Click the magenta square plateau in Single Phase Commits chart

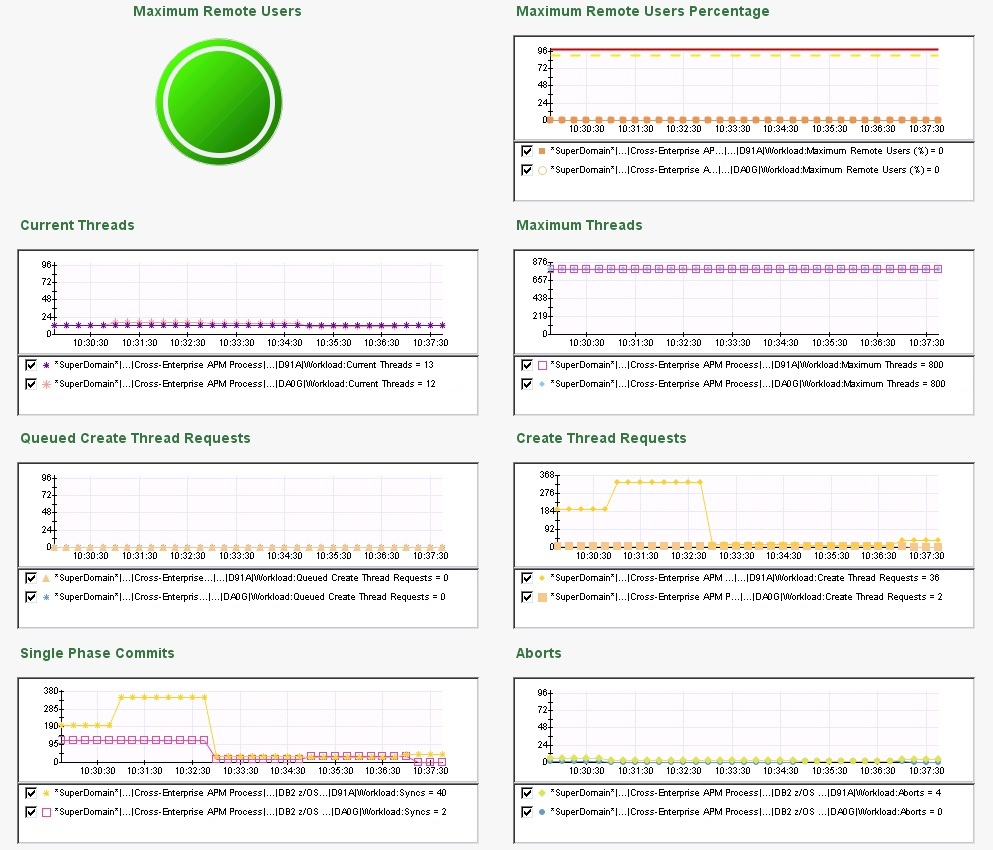(133, 740)
